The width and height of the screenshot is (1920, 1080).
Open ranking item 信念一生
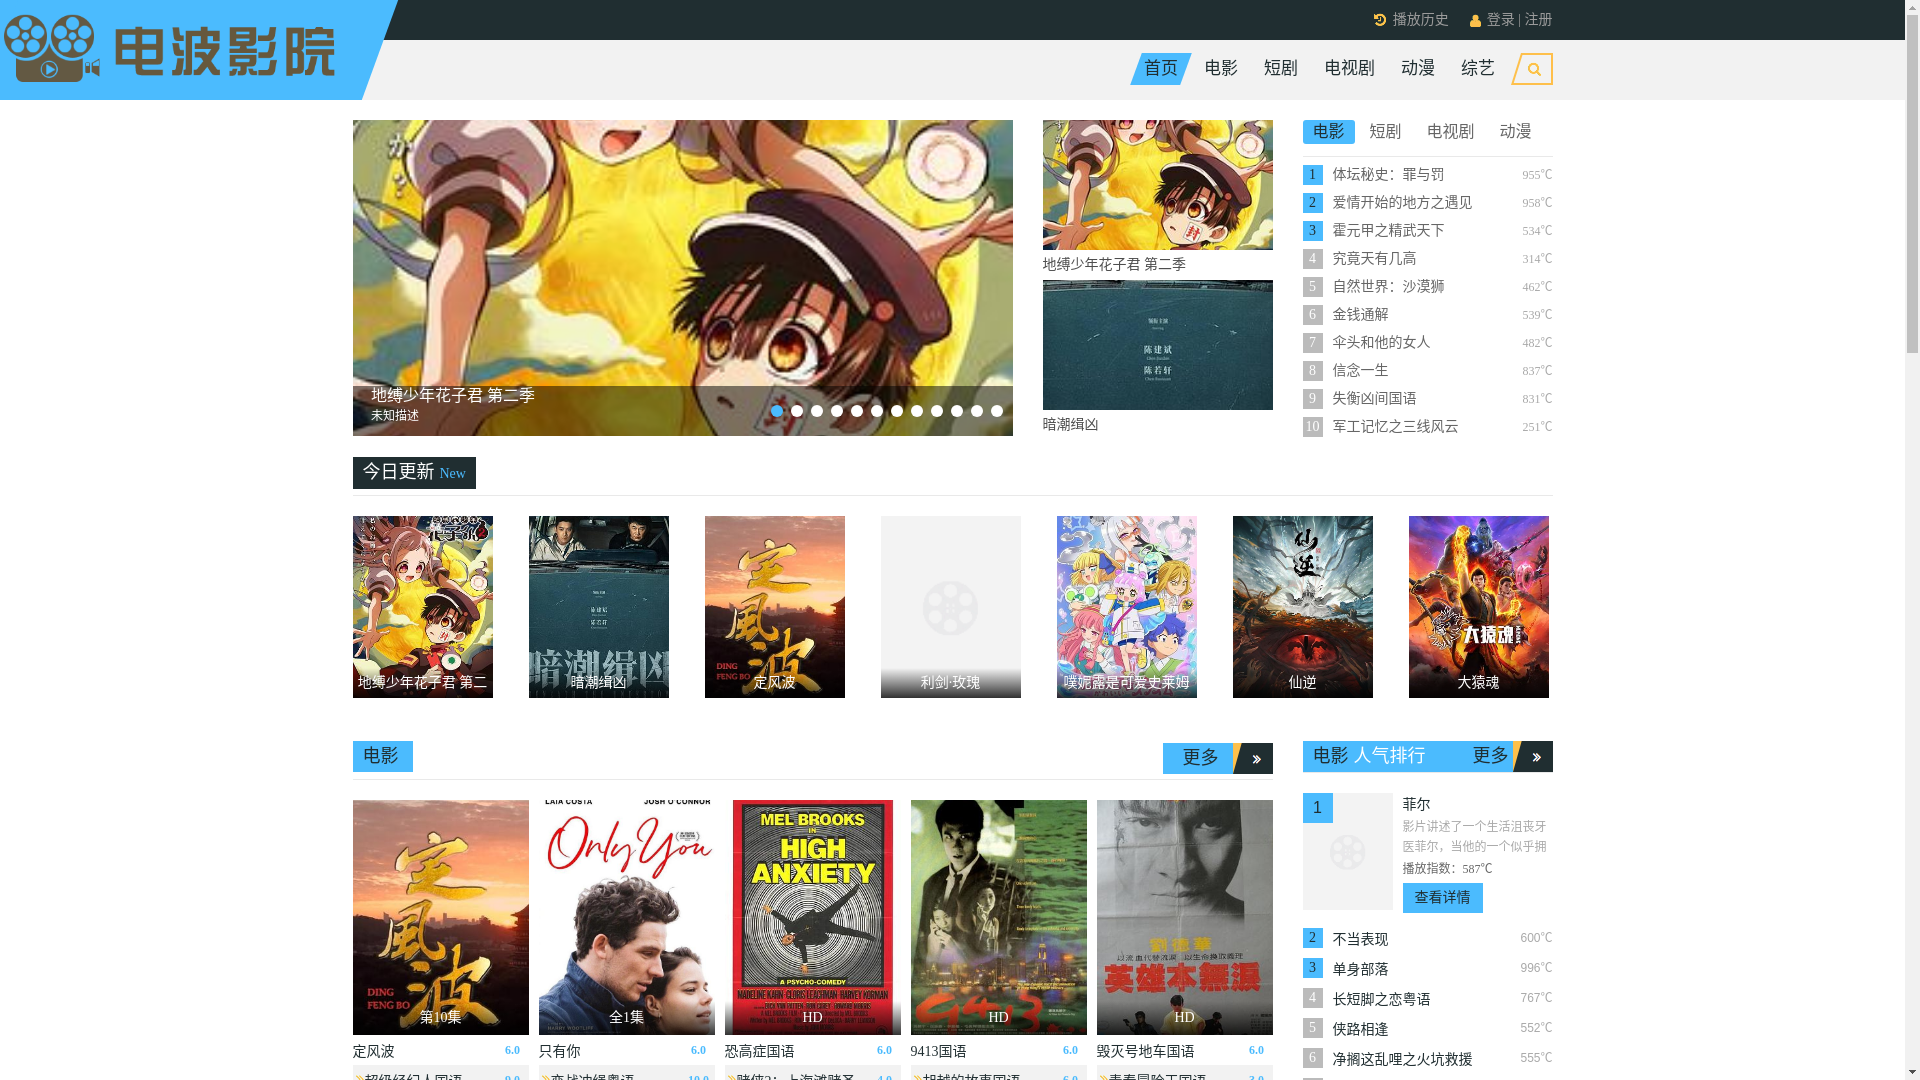click(1360, 371)
